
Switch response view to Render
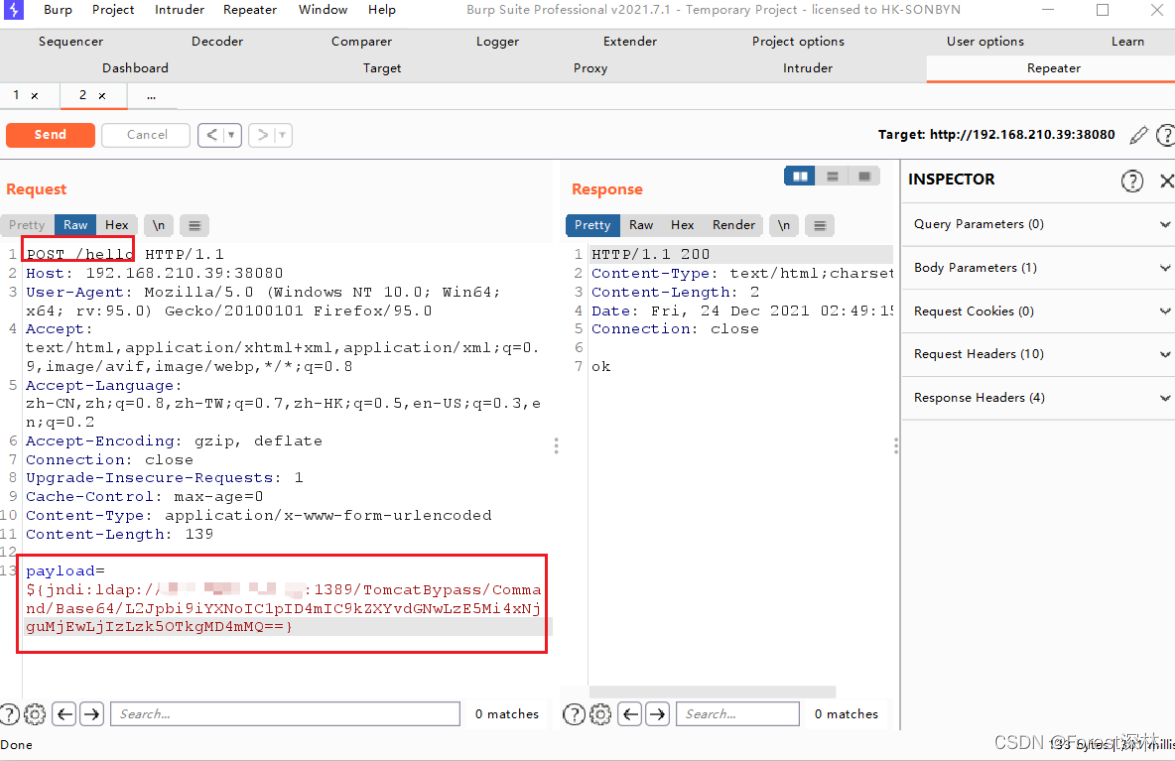733,225
